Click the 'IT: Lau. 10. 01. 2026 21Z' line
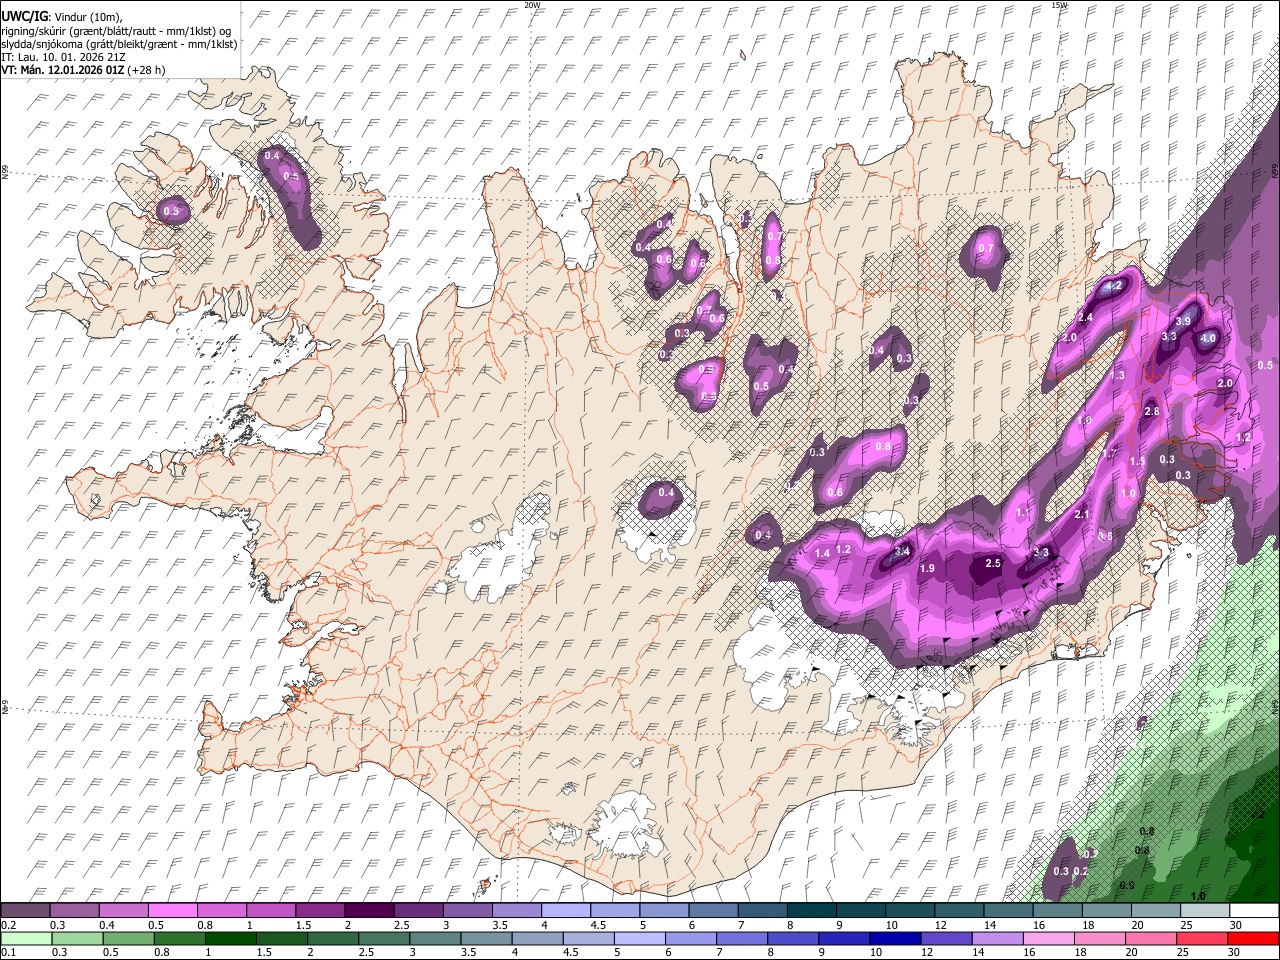 tap(63, 57)
